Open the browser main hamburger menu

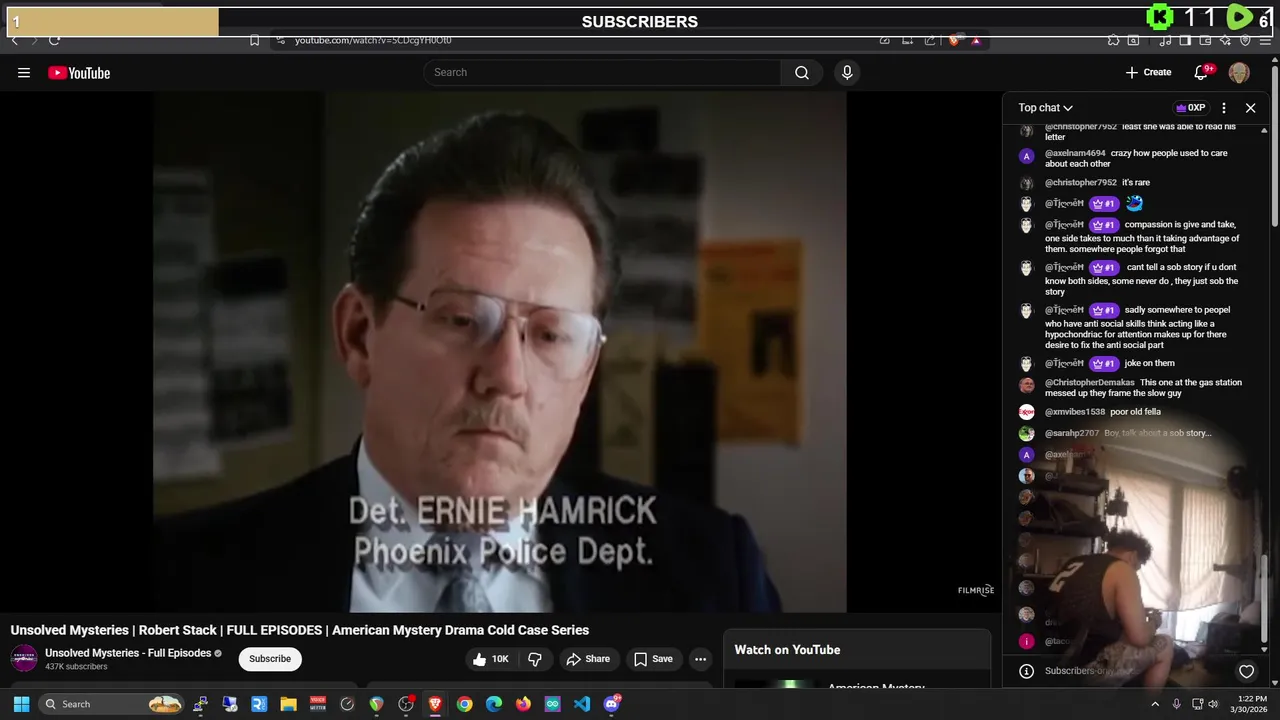[1265, 40]
